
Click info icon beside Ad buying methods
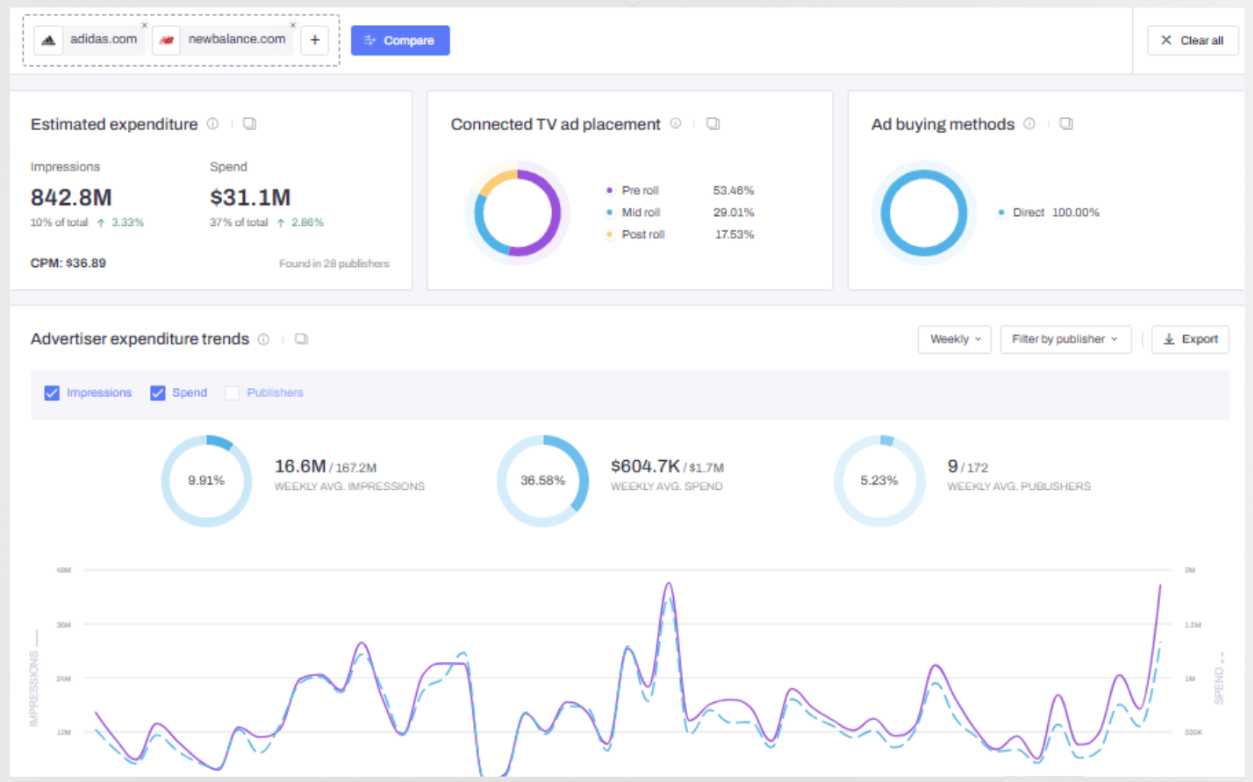(1029, 124)
